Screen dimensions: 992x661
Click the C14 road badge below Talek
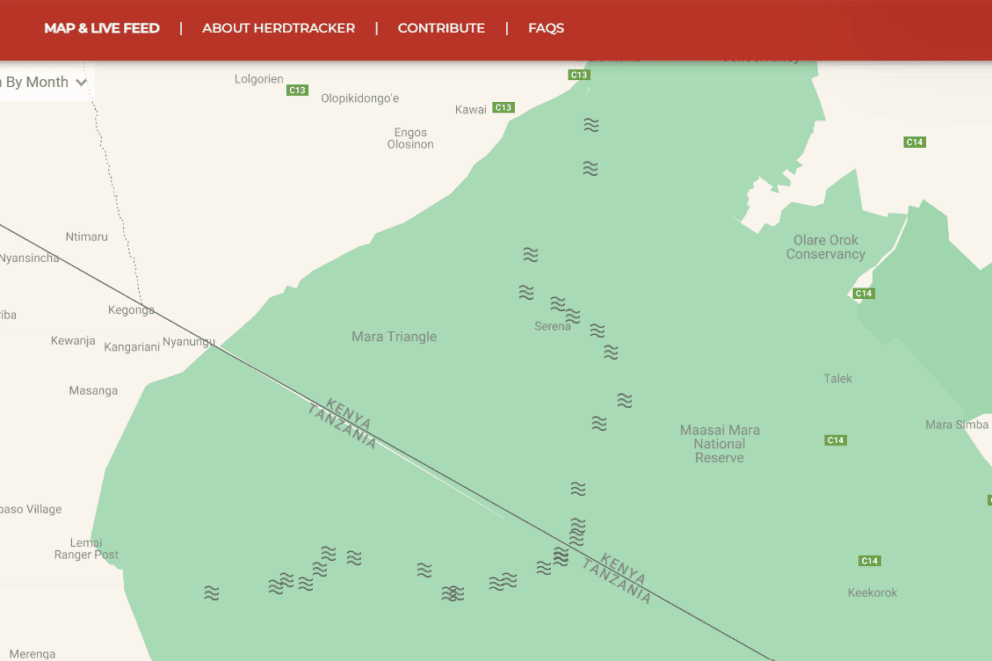pyautogui.click(x=836, y=440)
